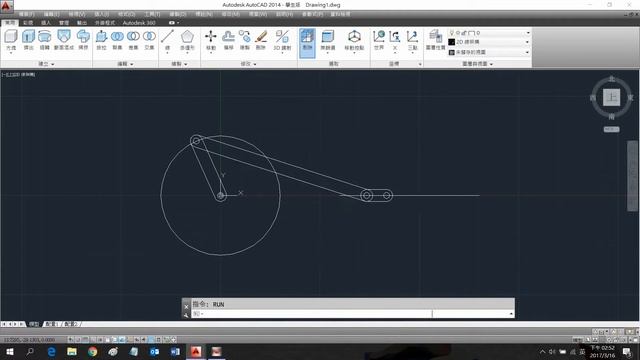
Task: Expand the 建立 (Create) panel
Action: pyautogui.click(x=46, y=64)
